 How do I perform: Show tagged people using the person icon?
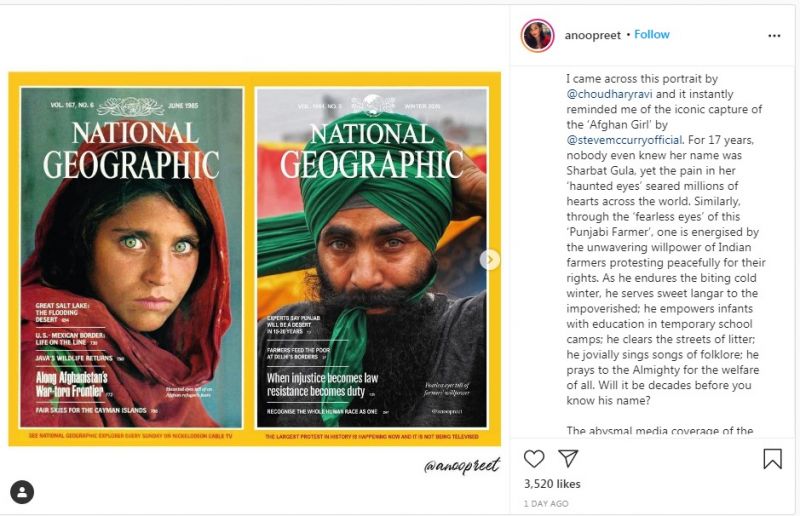click(x=22, y=491)
